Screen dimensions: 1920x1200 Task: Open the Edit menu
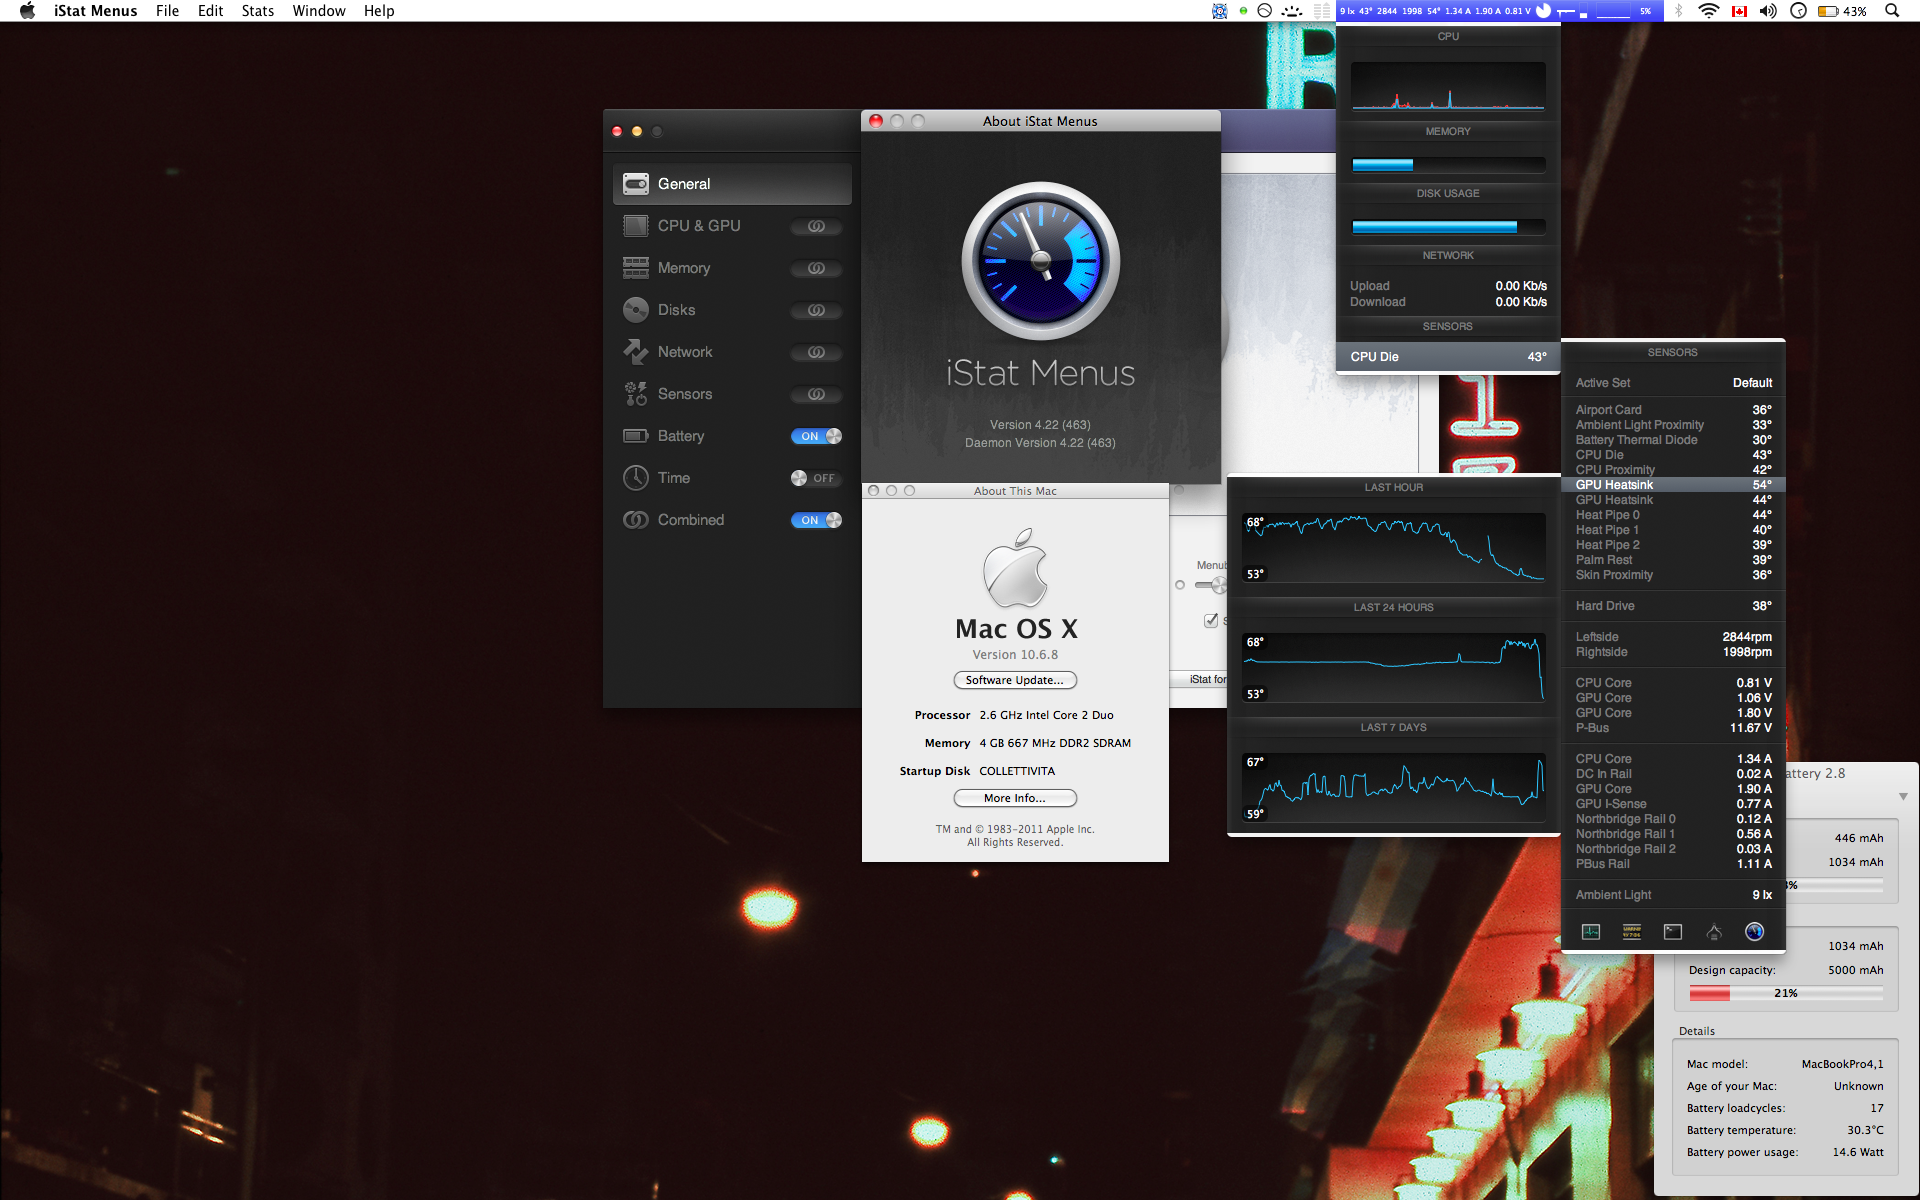pyautogui.click(x=210, y=11)
